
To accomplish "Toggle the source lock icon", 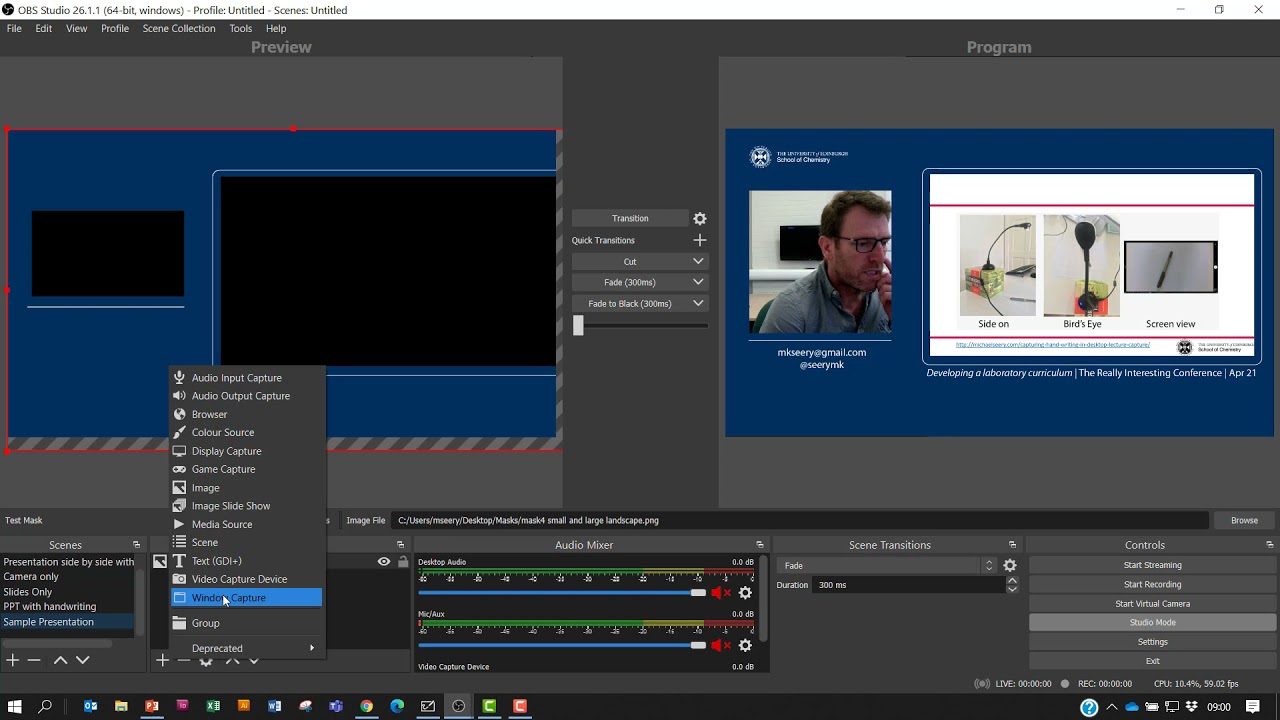I will [403, 562].
